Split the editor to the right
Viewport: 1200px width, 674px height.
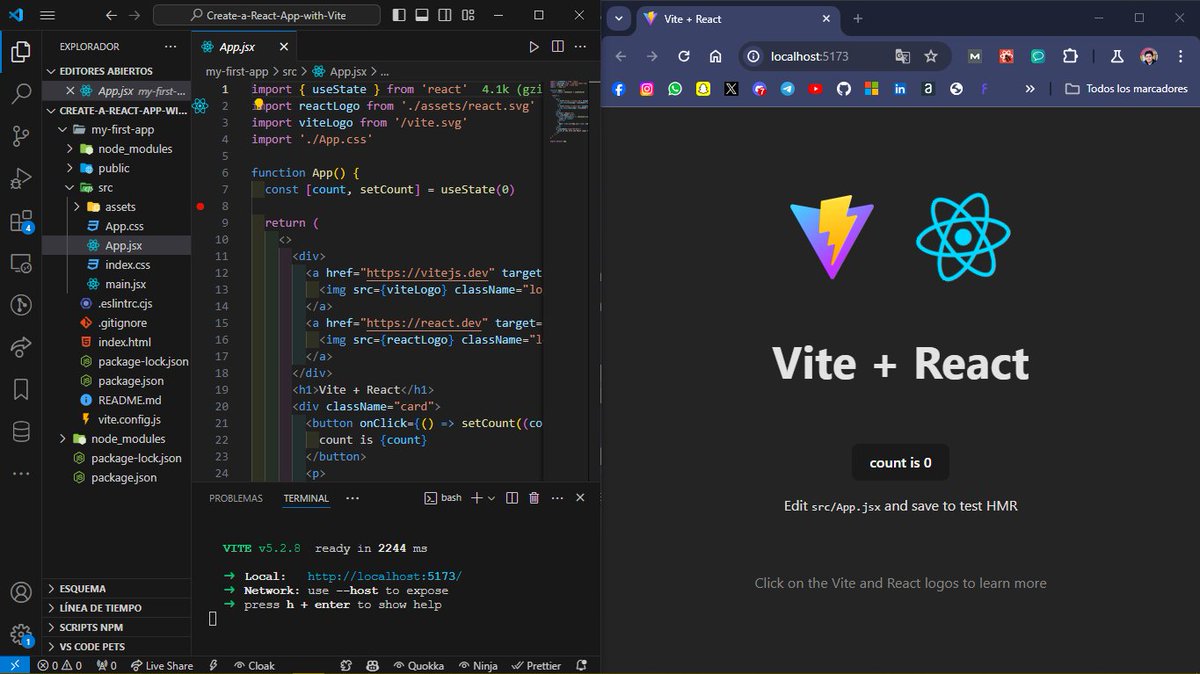(558, 47)
